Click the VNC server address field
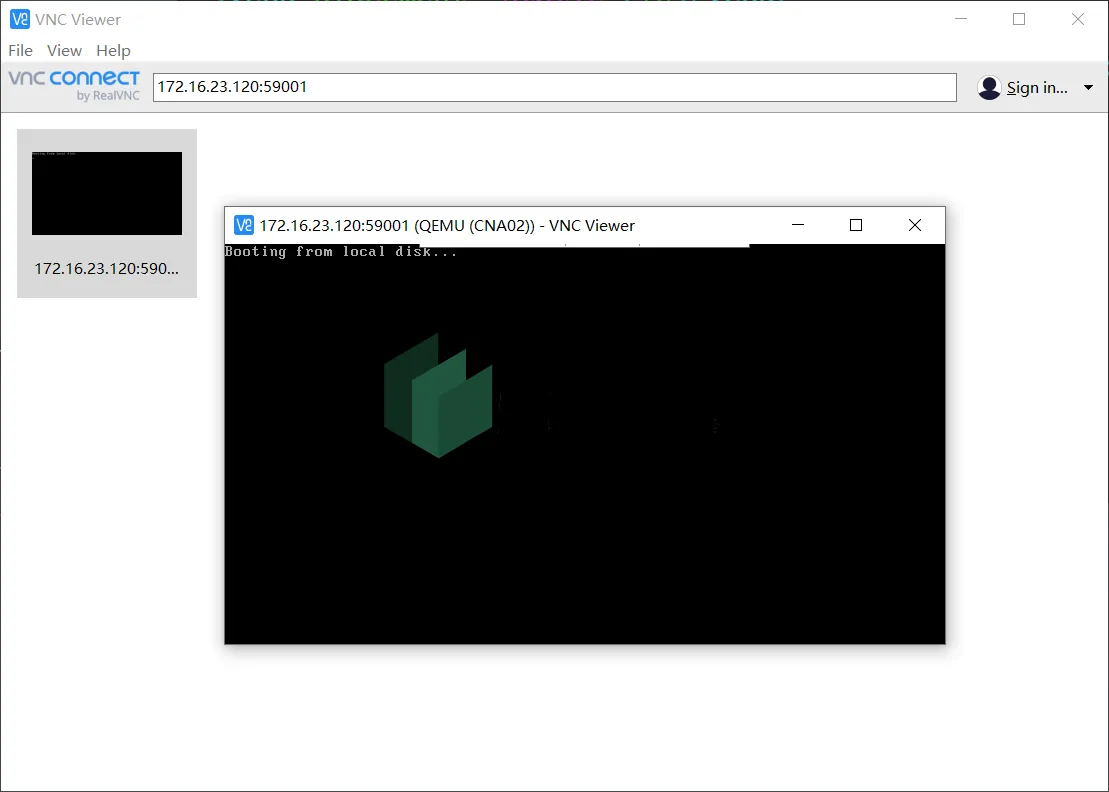 tap(554, 87)
